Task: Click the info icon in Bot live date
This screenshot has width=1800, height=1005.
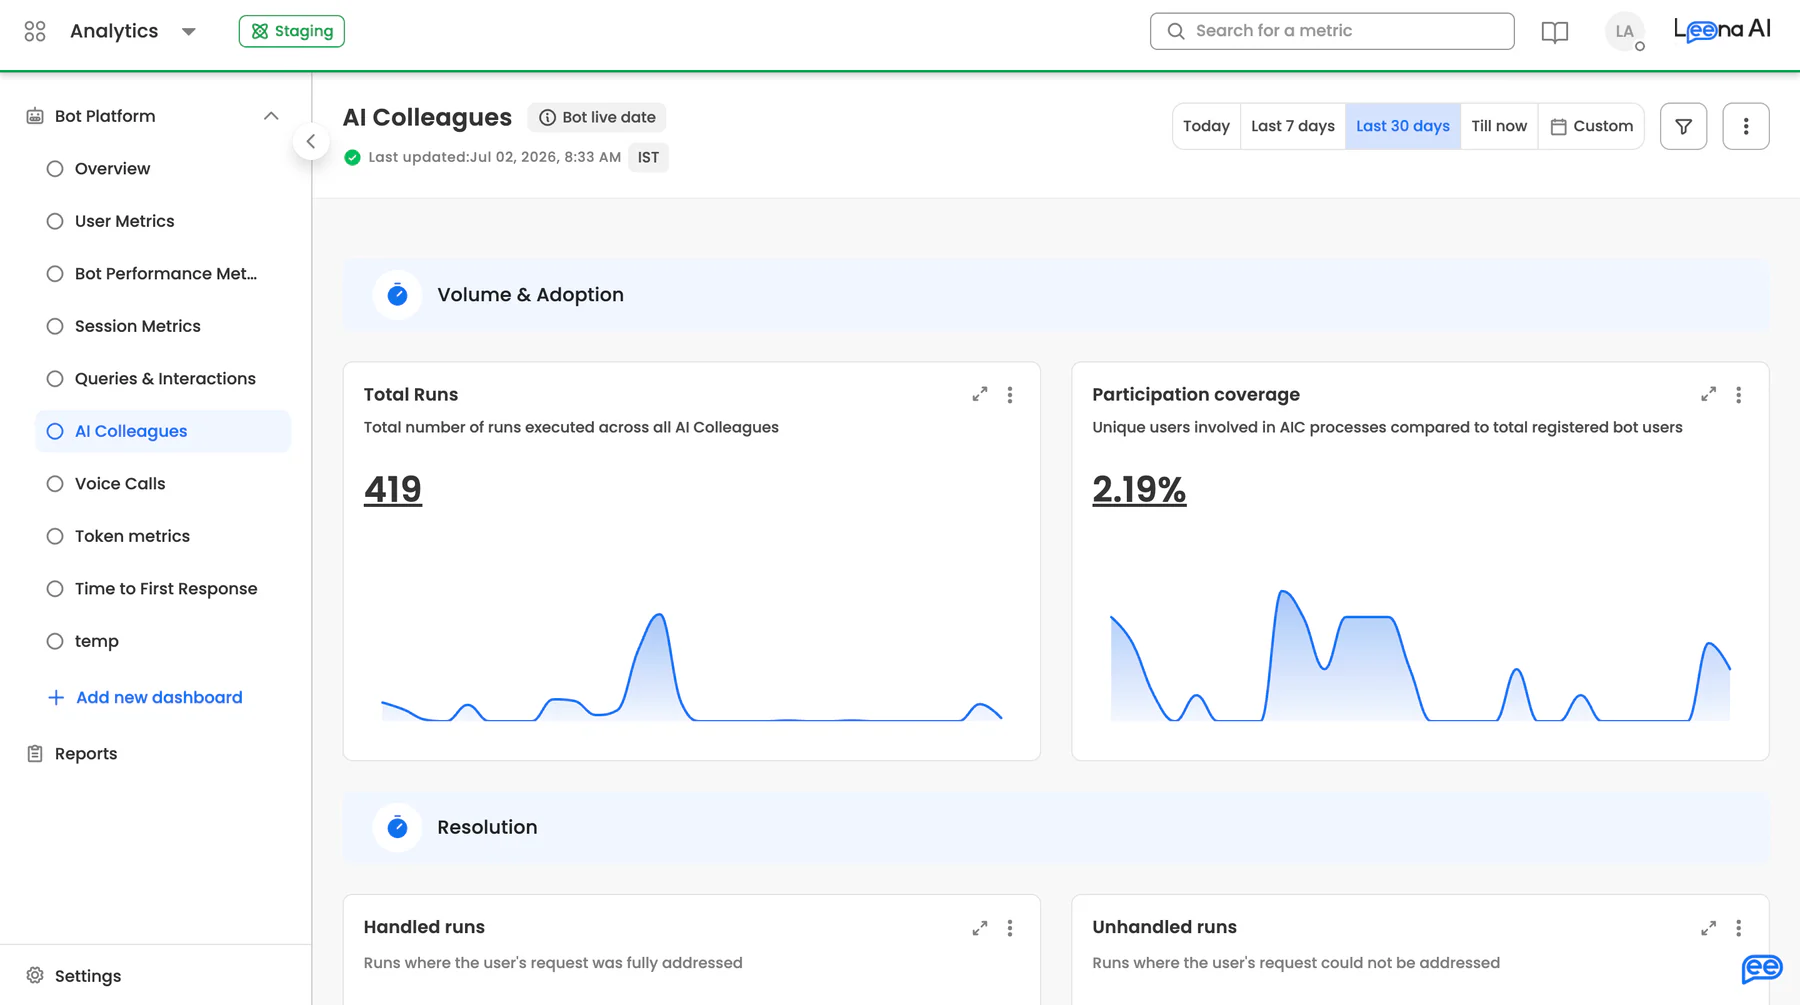Action: [547, 118]
